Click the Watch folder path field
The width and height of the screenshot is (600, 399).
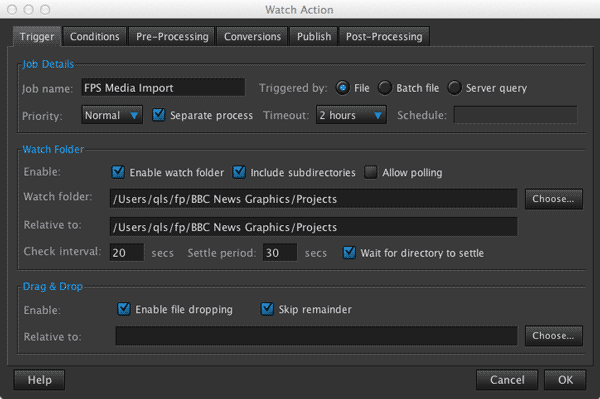[x=313, y=199]
